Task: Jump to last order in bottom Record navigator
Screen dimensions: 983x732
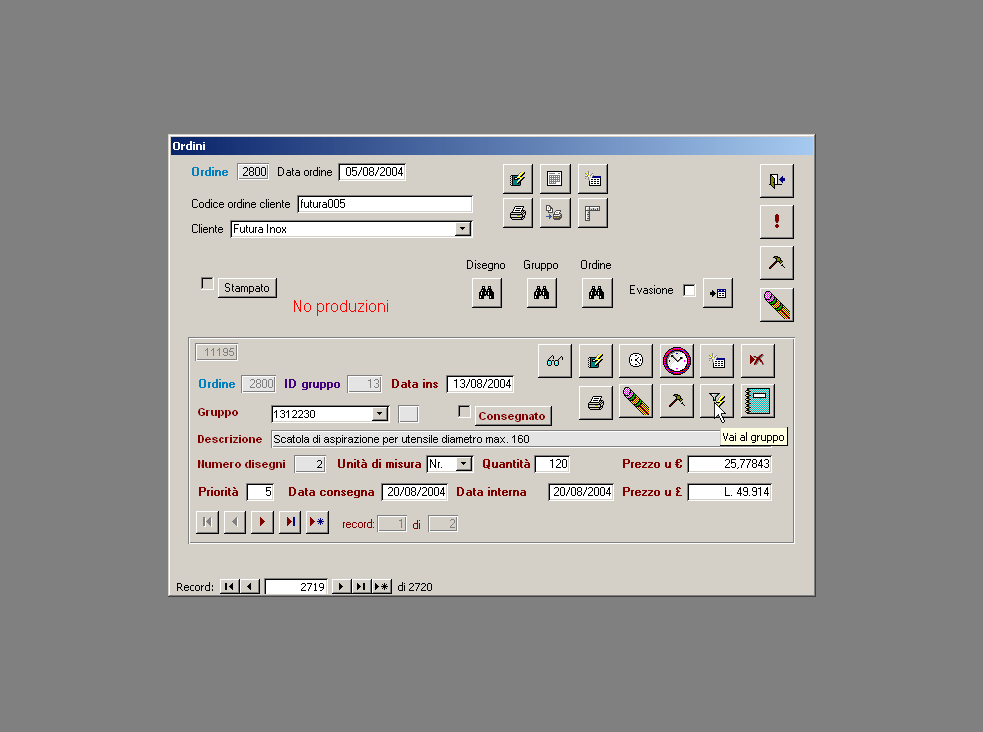Action: point(361,587)
